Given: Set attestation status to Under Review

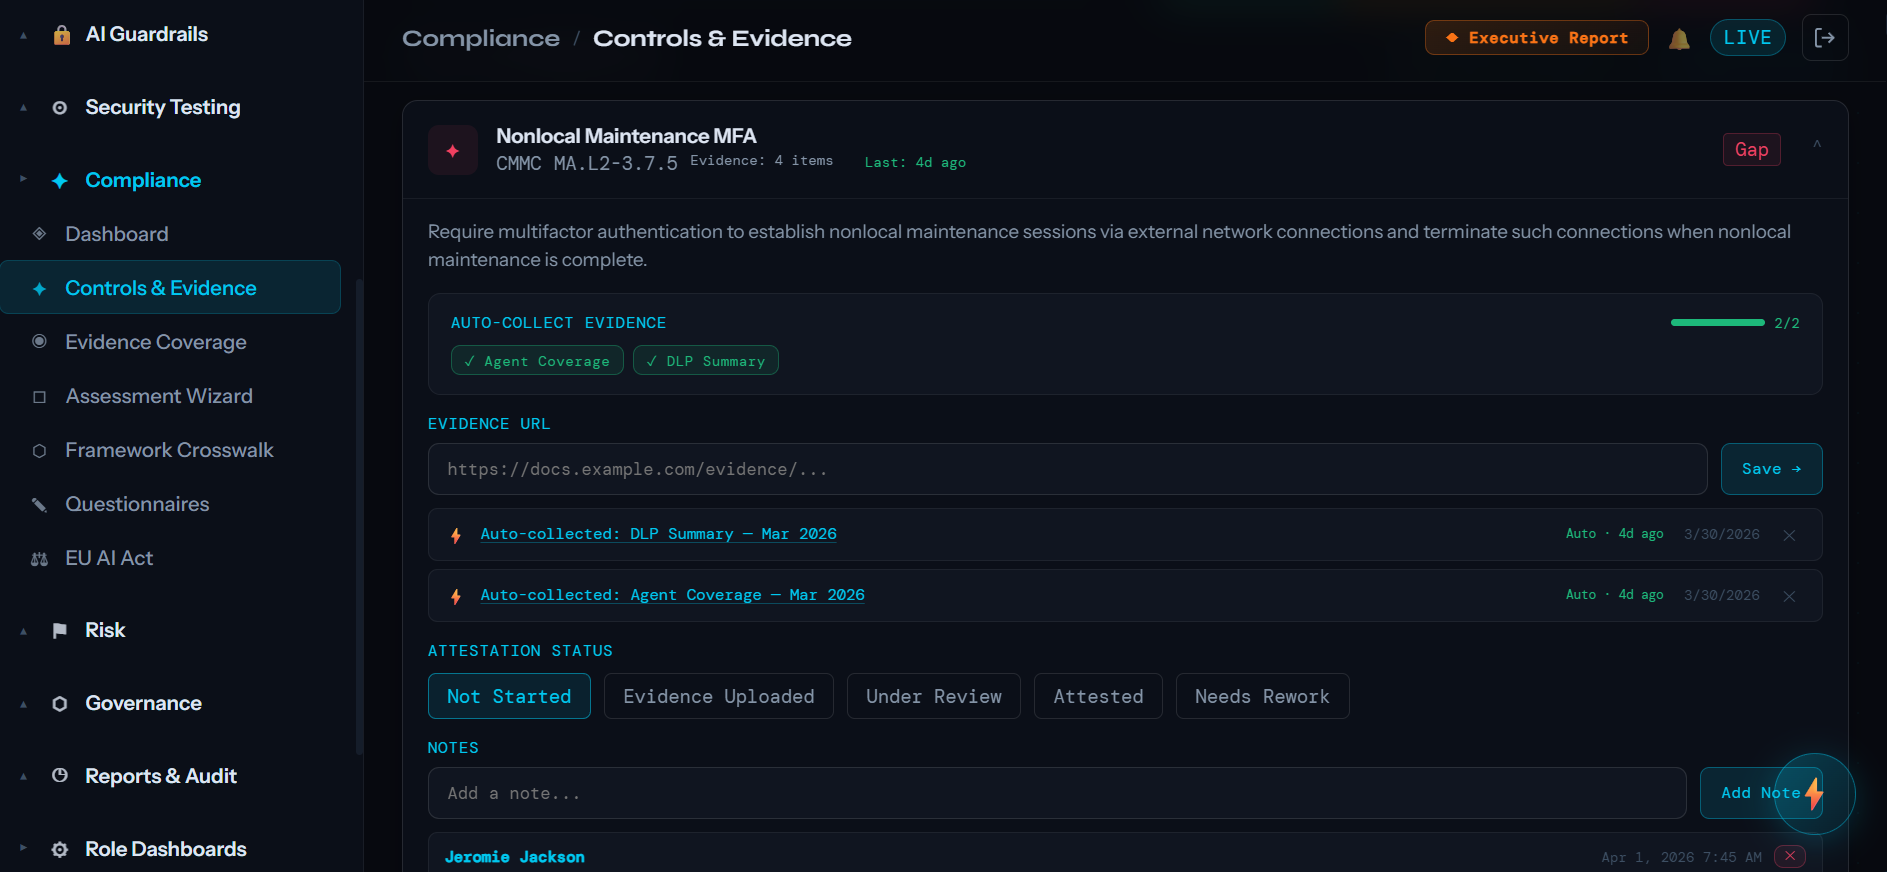Looking at the screenshot, I should pyautogui.click(x=933, y=696).
